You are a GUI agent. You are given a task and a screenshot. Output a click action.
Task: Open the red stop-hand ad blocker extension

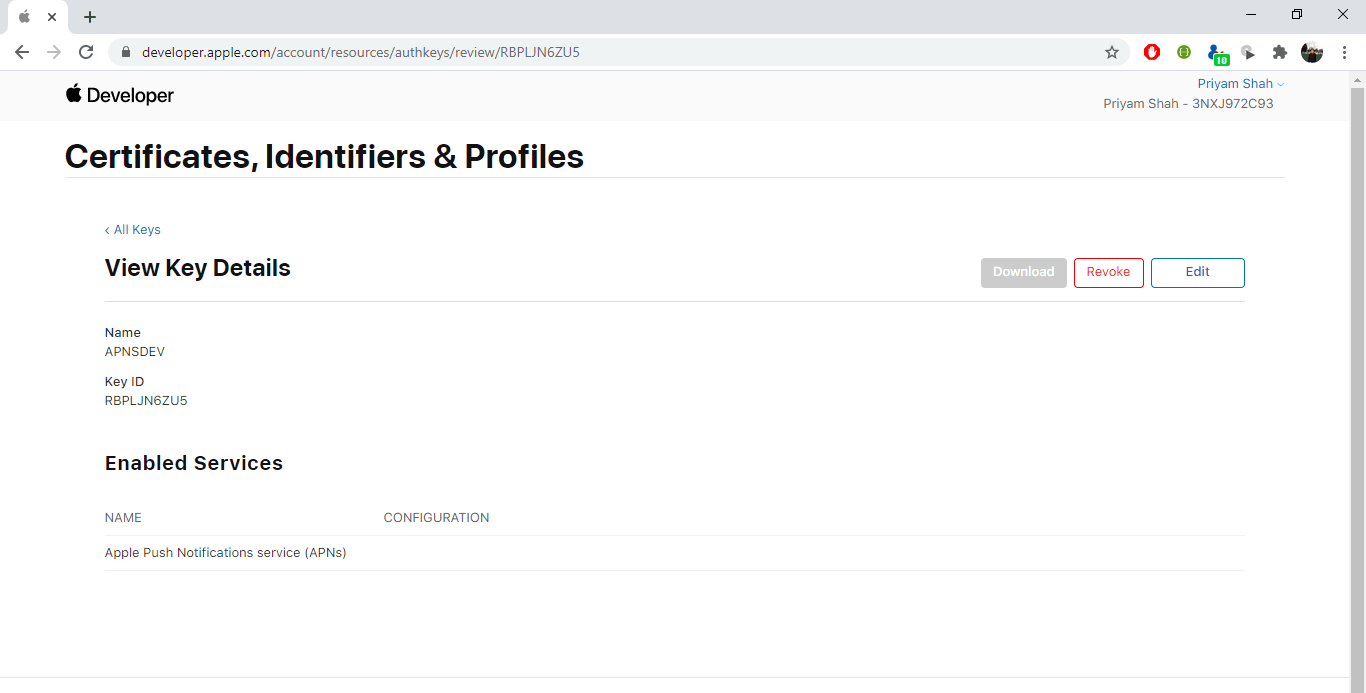pos(1152,52)
